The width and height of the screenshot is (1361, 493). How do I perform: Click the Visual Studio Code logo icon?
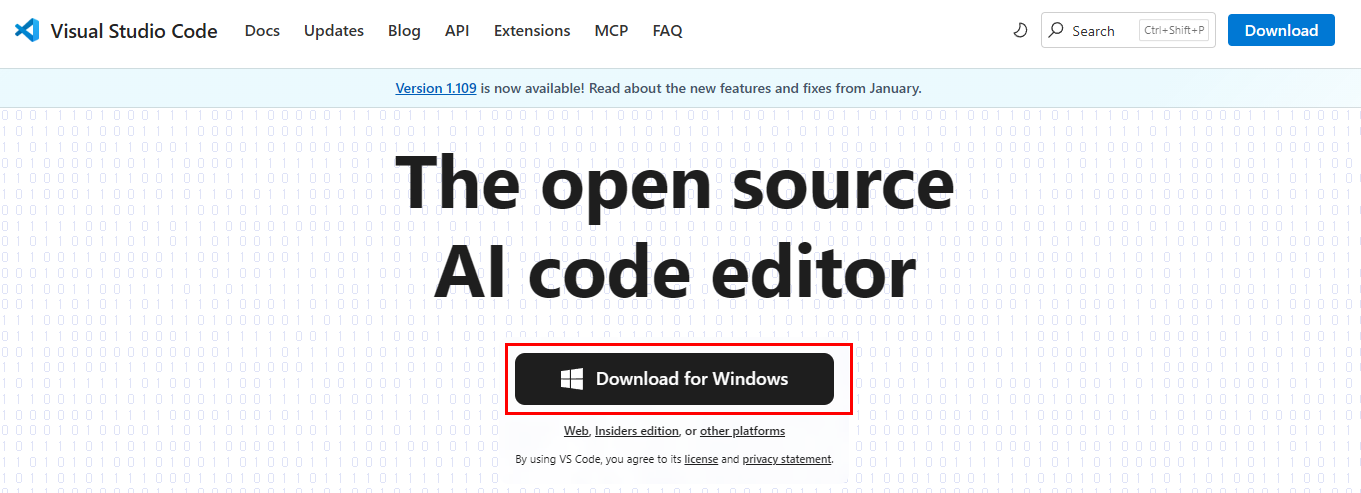coord(27,30)
